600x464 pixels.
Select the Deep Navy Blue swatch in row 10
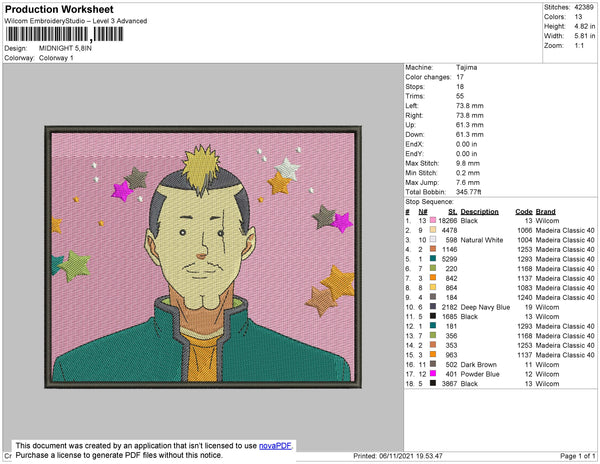point(433,307)
